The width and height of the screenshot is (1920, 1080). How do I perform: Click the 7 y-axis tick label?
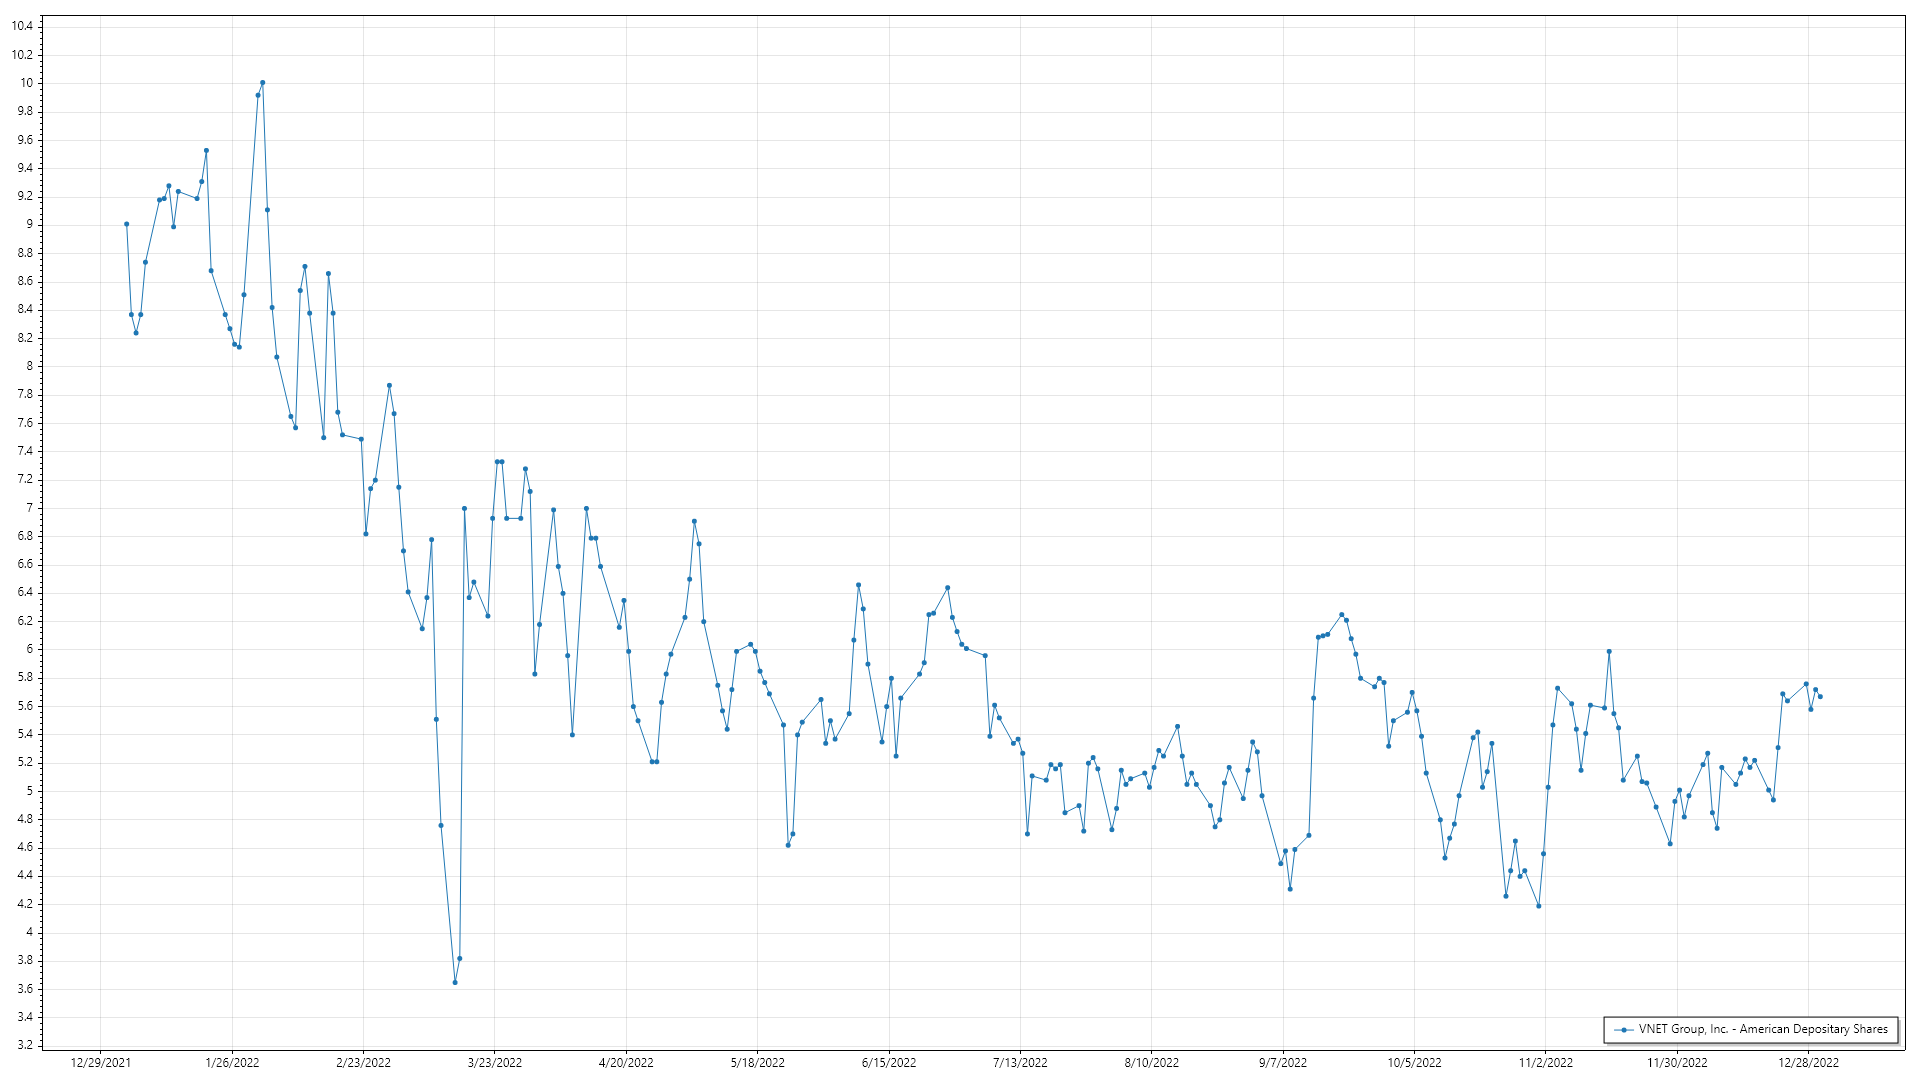29,508
